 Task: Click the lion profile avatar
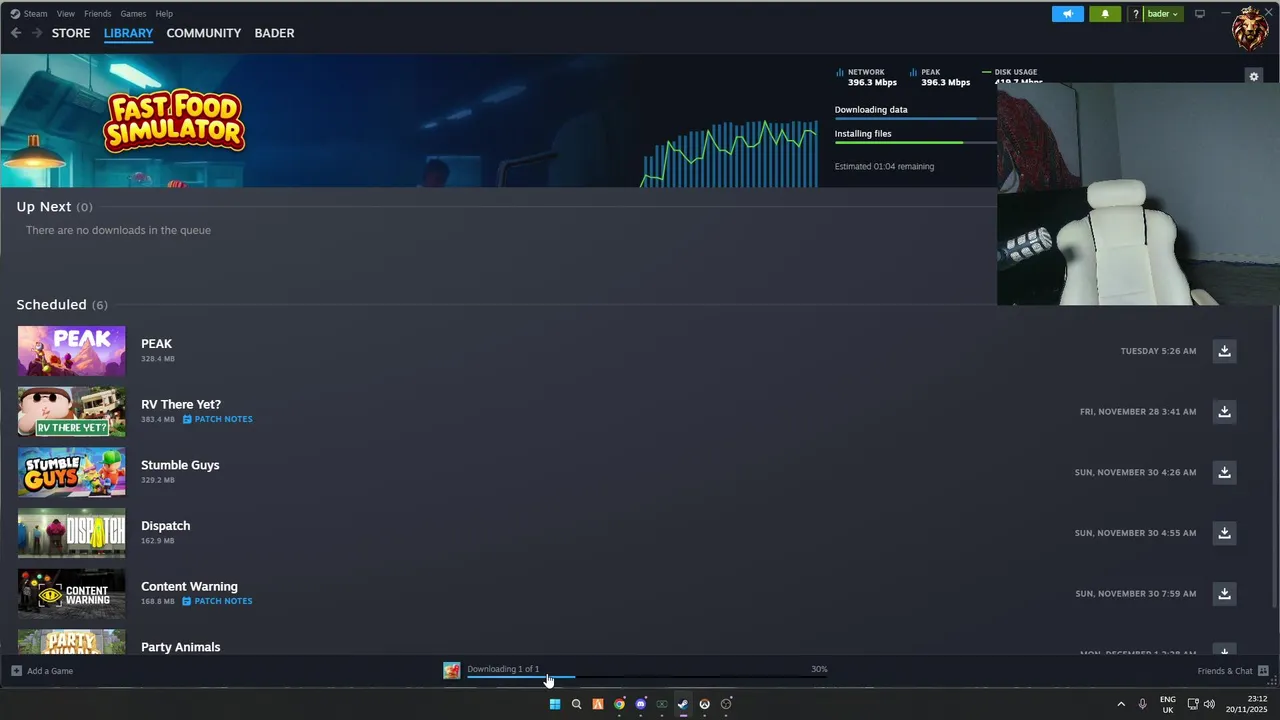click(1250, 28)
